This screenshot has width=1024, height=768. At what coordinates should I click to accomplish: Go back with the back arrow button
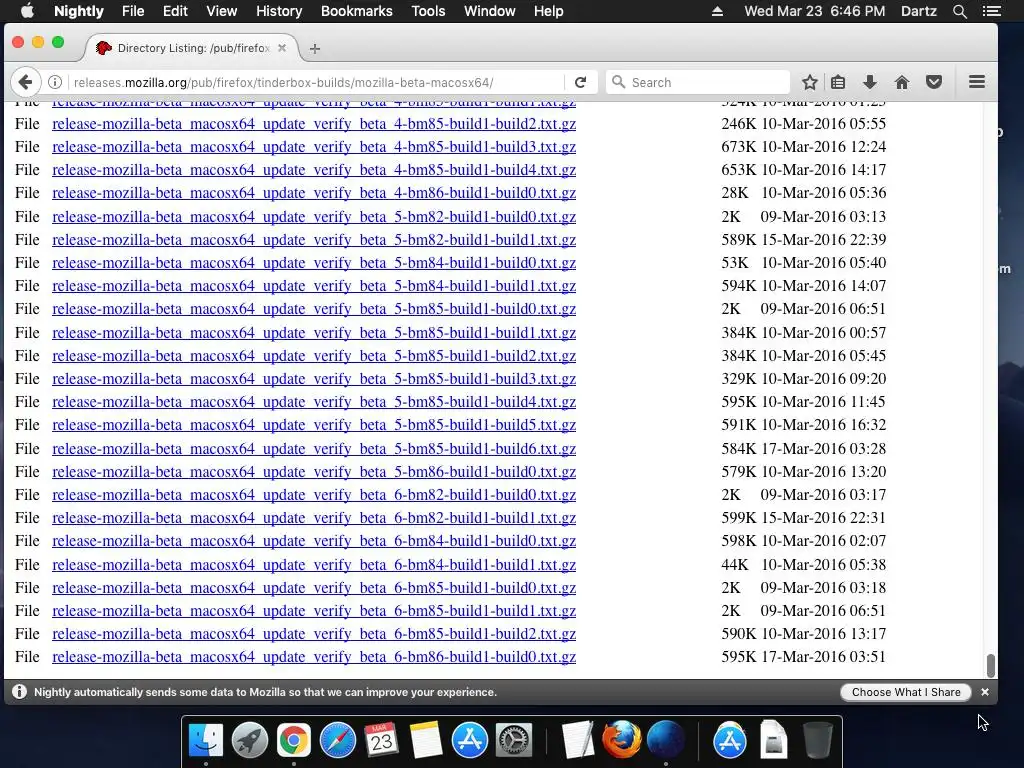pyautogui.click(x=25, y=82)
